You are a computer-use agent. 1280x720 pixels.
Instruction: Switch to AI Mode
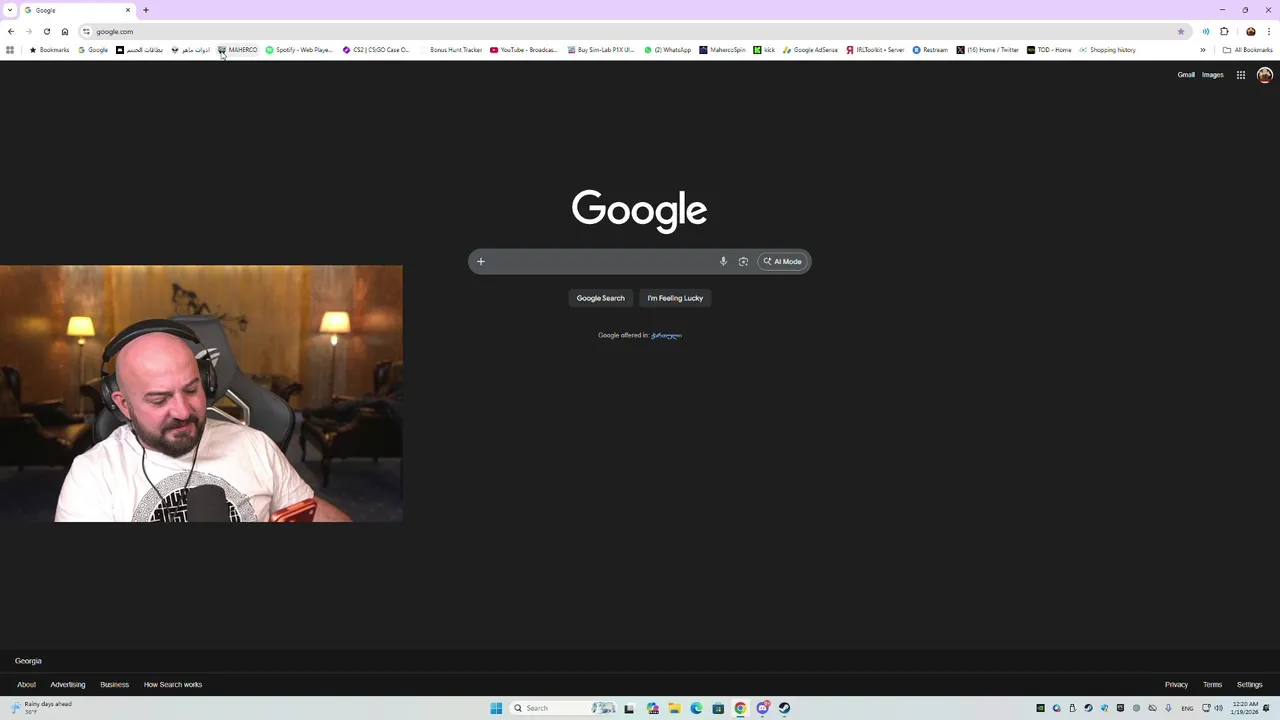pyautogui.click(x=783, y=262)
